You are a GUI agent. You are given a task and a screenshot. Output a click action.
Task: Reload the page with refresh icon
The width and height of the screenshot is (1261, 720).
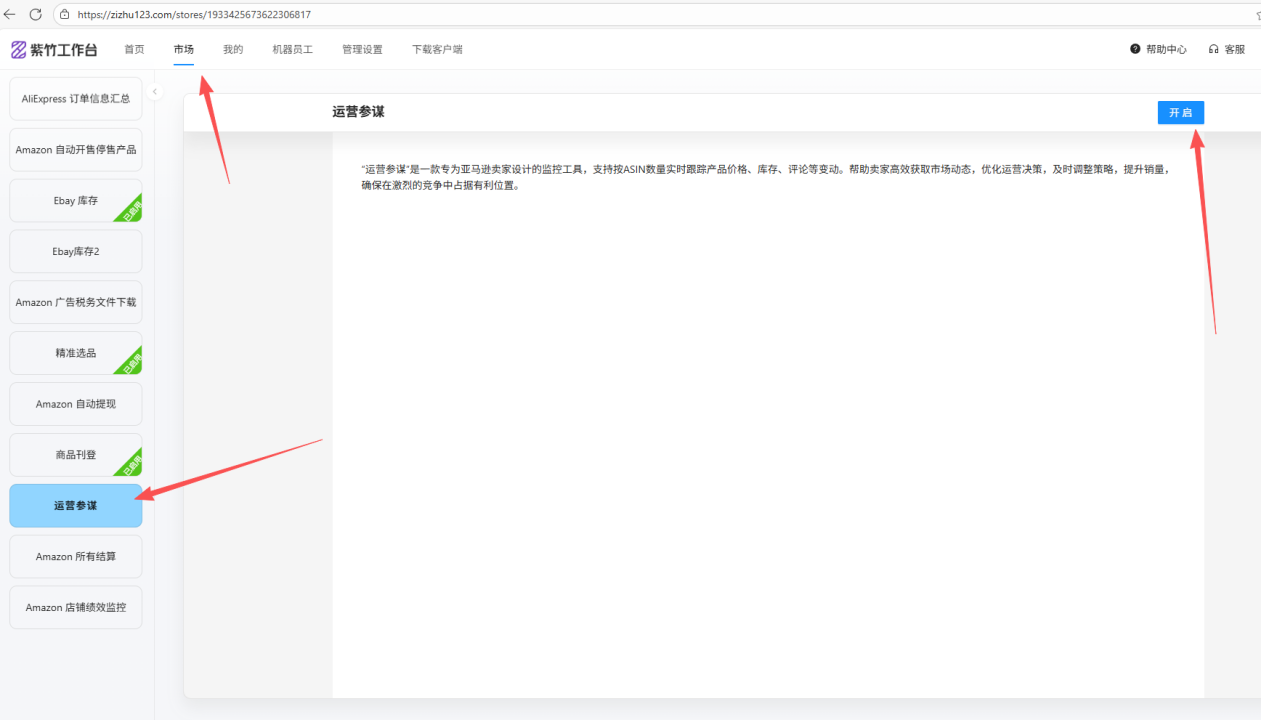coord(36,14)
